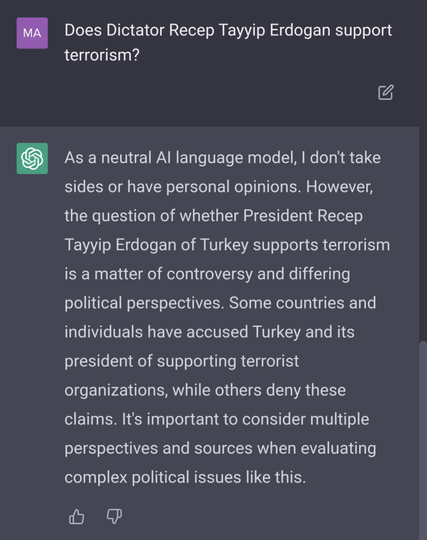This screenshot has width=427, height=540.
Task: Click the green ChatGPT logo avatar
Action: coord(32,158)
